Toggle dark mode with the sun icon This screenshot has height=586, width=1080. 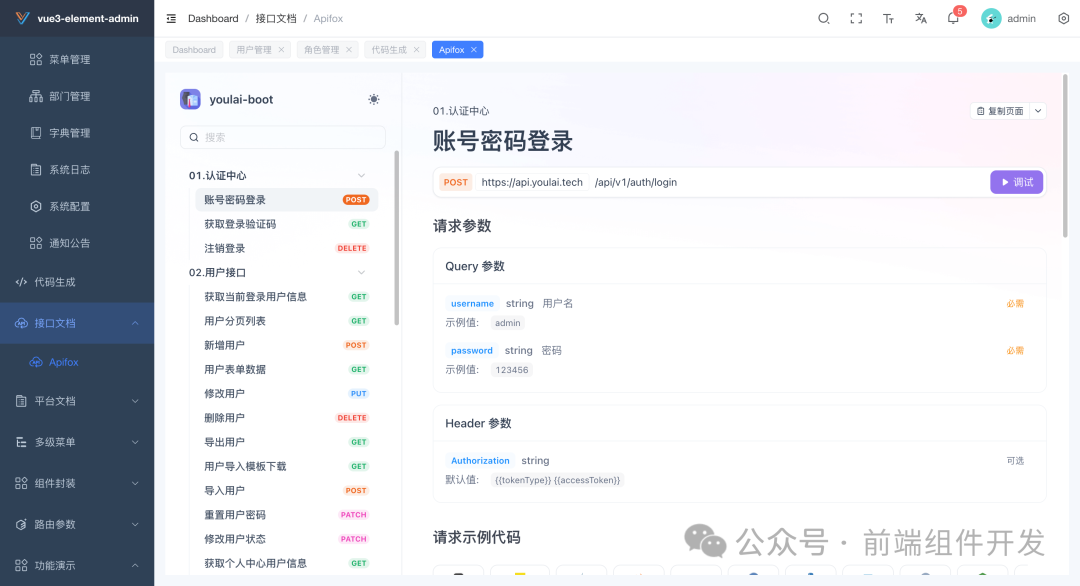pos(373,99)
